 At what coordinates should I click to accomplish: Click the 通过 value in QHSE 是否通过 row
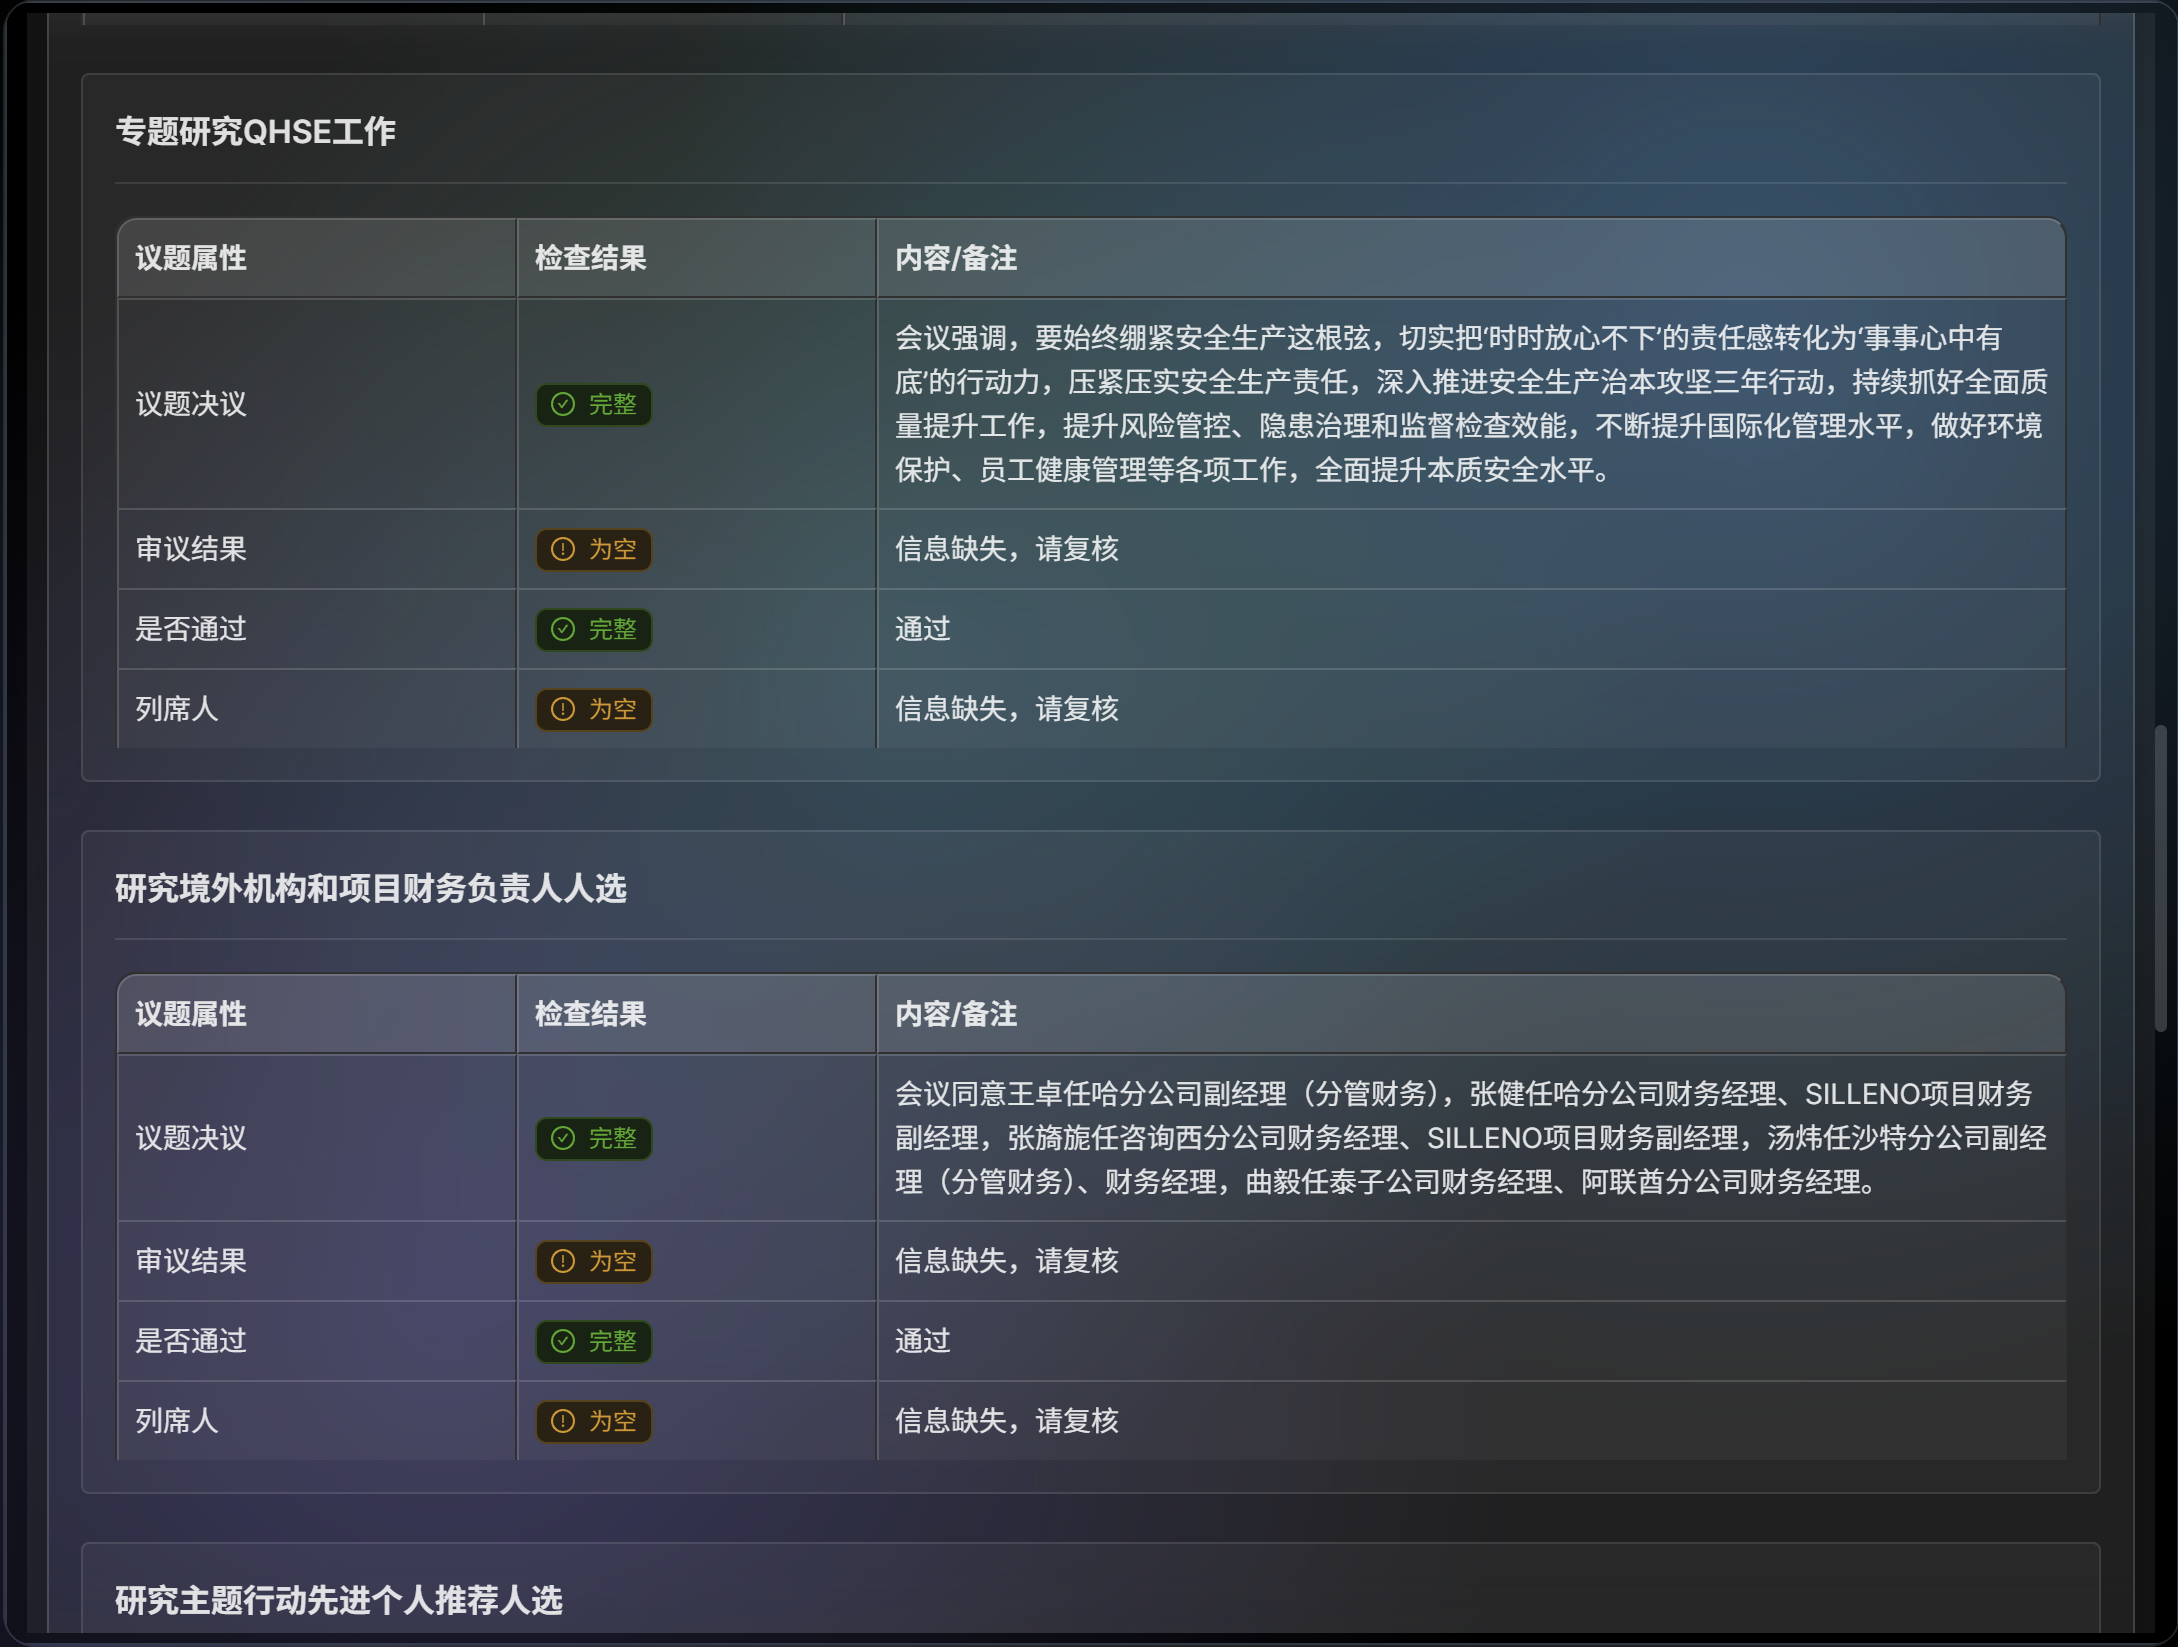tap(922, 629)
